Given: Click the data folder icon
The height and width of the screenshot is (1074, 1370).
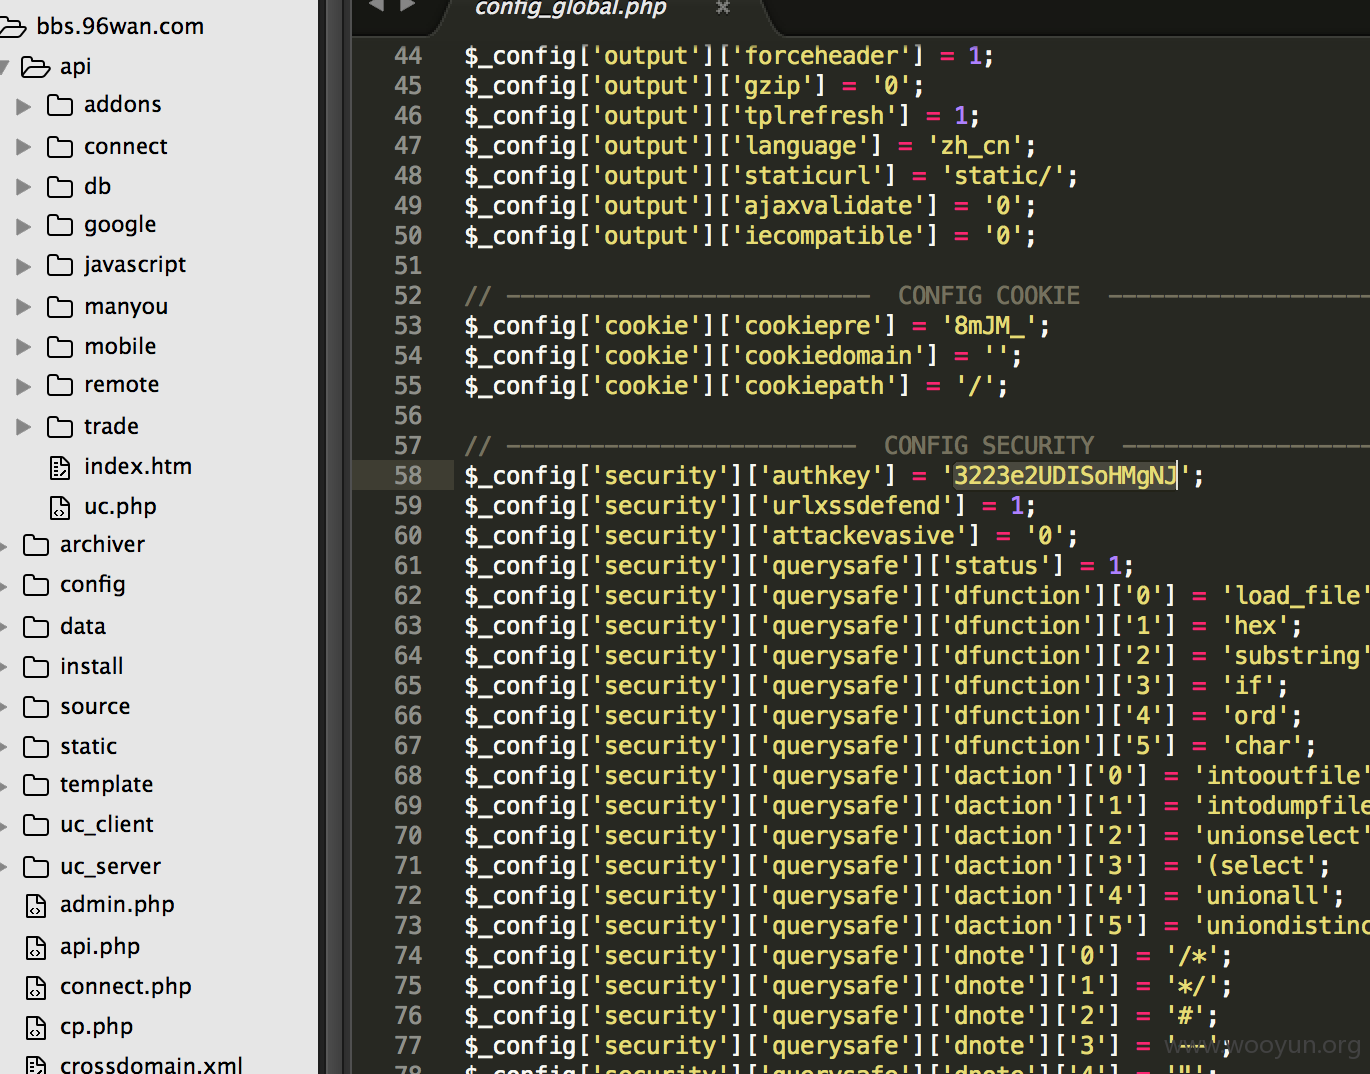Looking at the screenshot, I should tap(36, 627).
